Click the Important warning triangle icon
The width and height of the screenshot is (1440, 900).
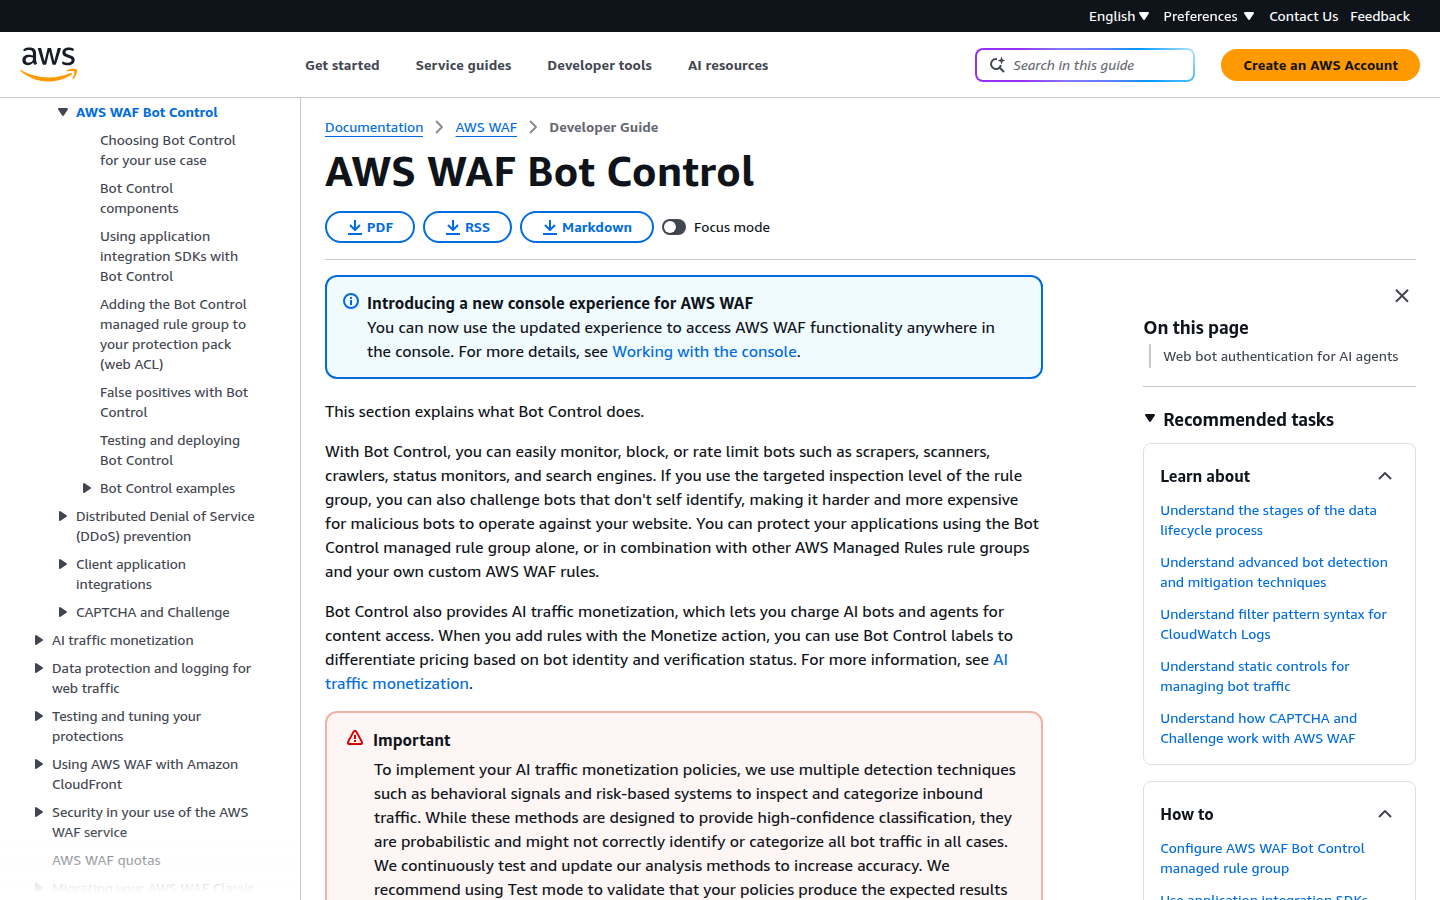tap(355, 738)
